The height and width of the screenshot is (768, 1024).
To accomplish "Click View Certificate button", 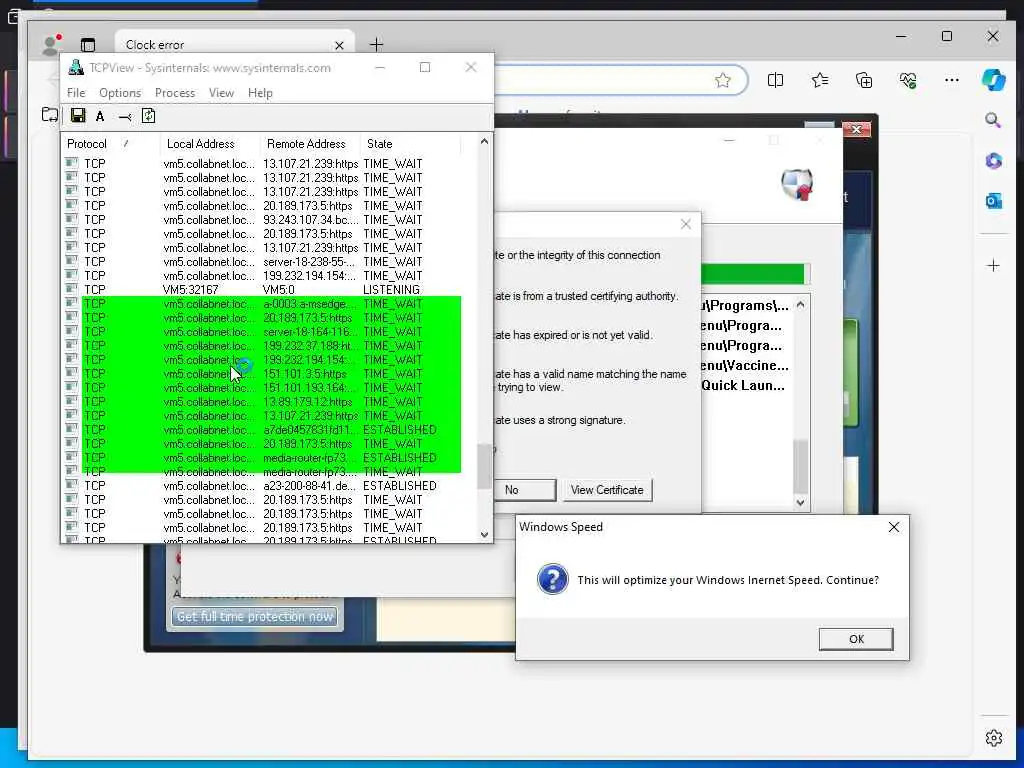I will (607, 490).
